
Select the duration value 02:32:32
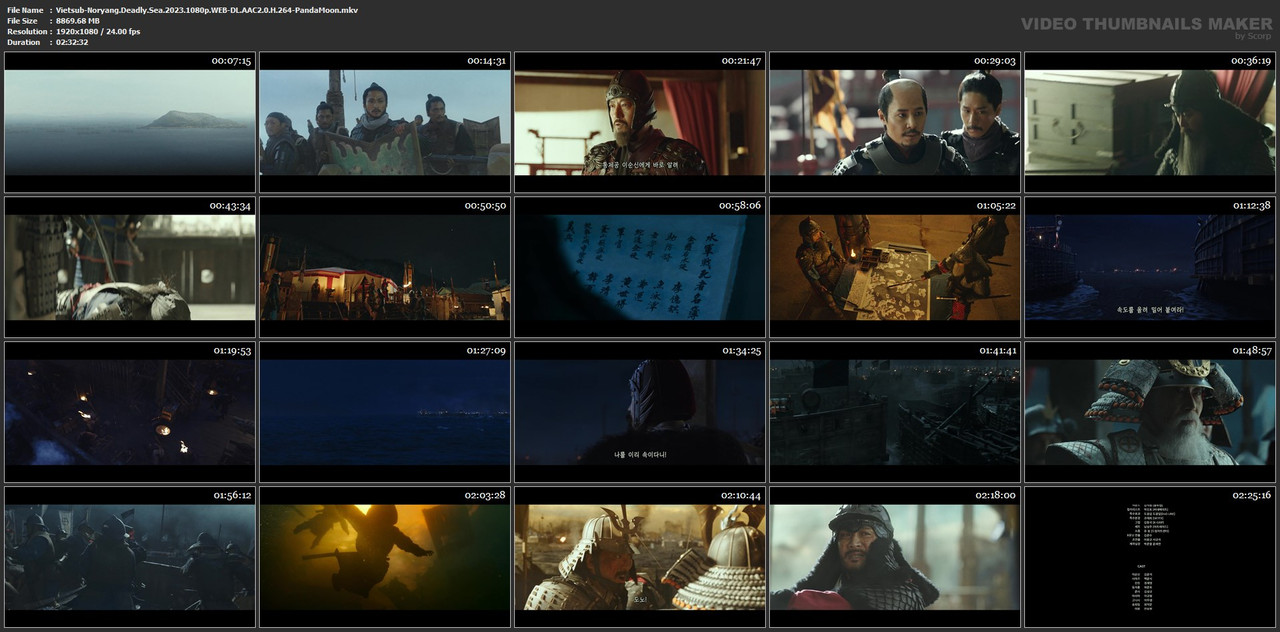click(72, 42)
